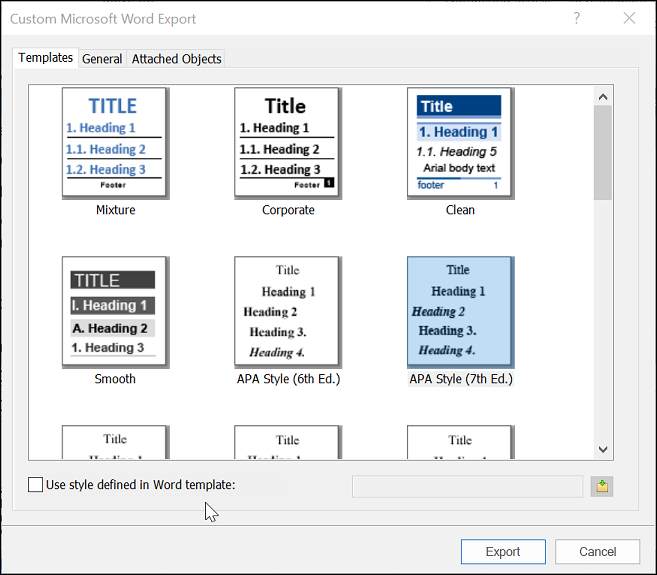
Task: Select the APA Style (7th Ed.) template
Action: click(459, 310)
